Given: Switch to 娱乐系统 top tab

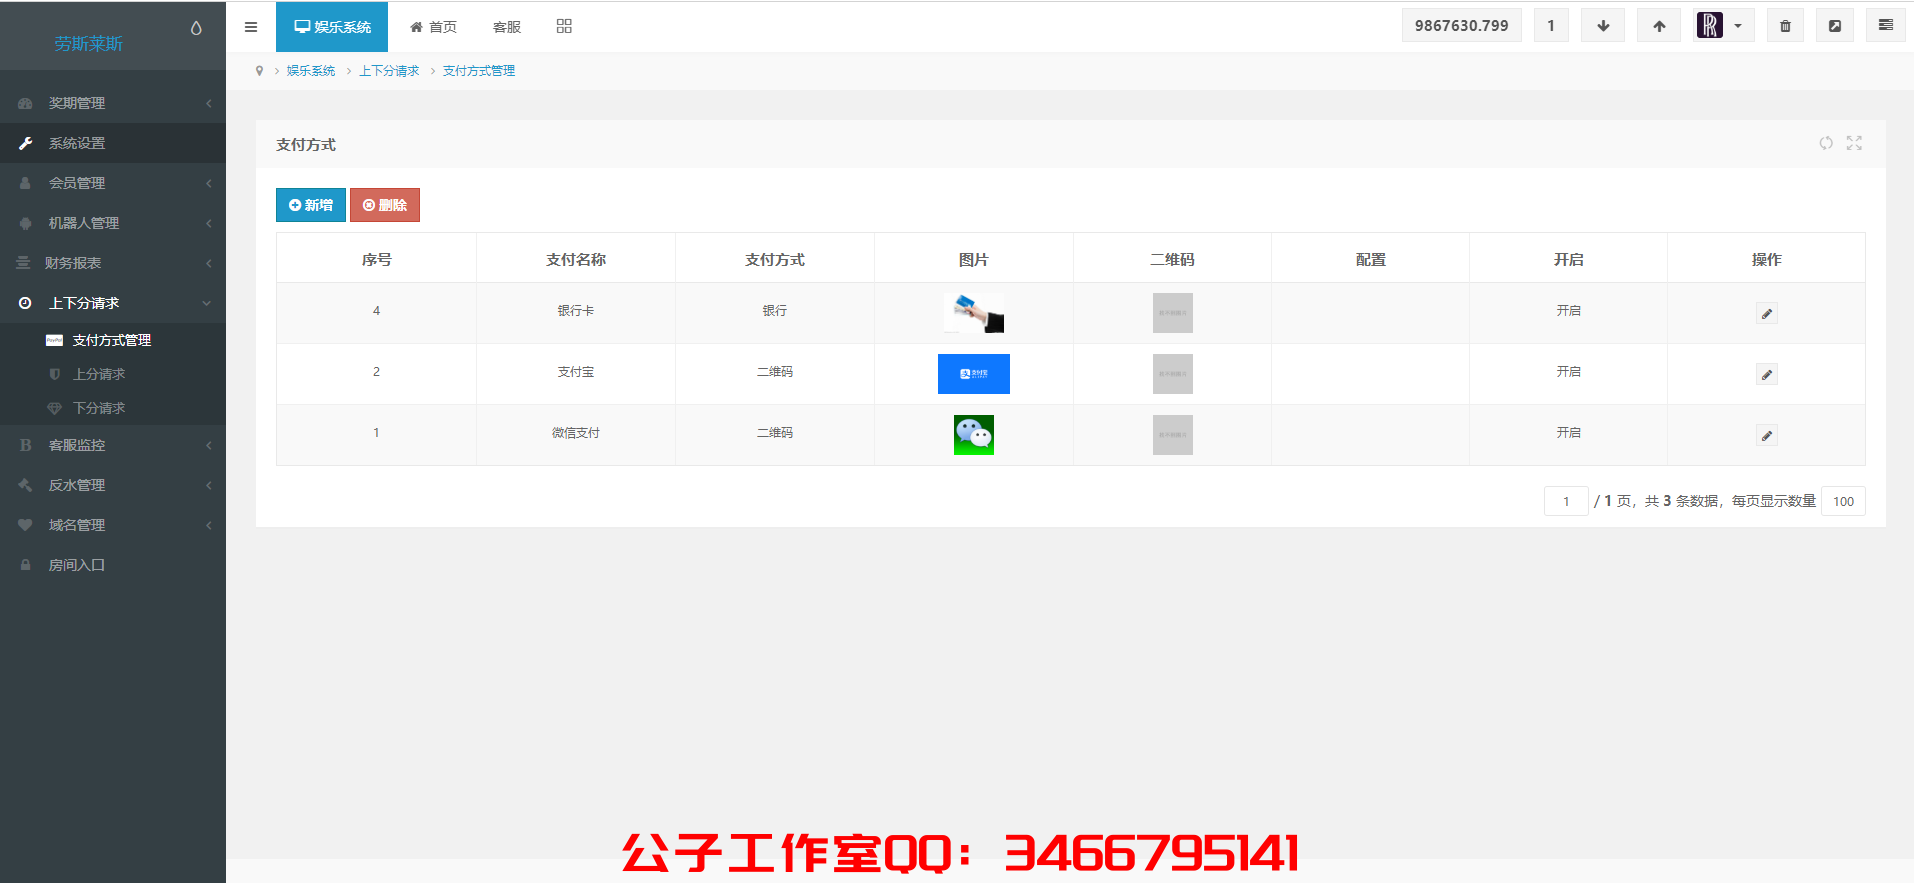Looking at the screenshot, I should click(x=332, y=27).
